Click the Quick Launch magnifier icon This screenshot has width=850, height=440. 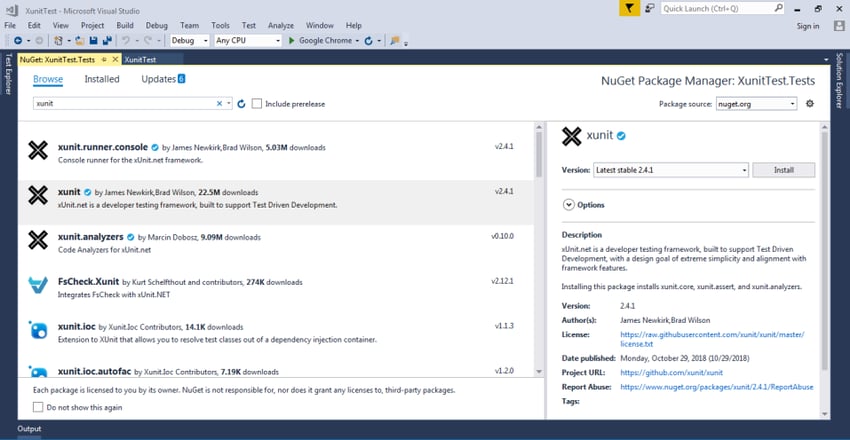[x=778, y=8]
